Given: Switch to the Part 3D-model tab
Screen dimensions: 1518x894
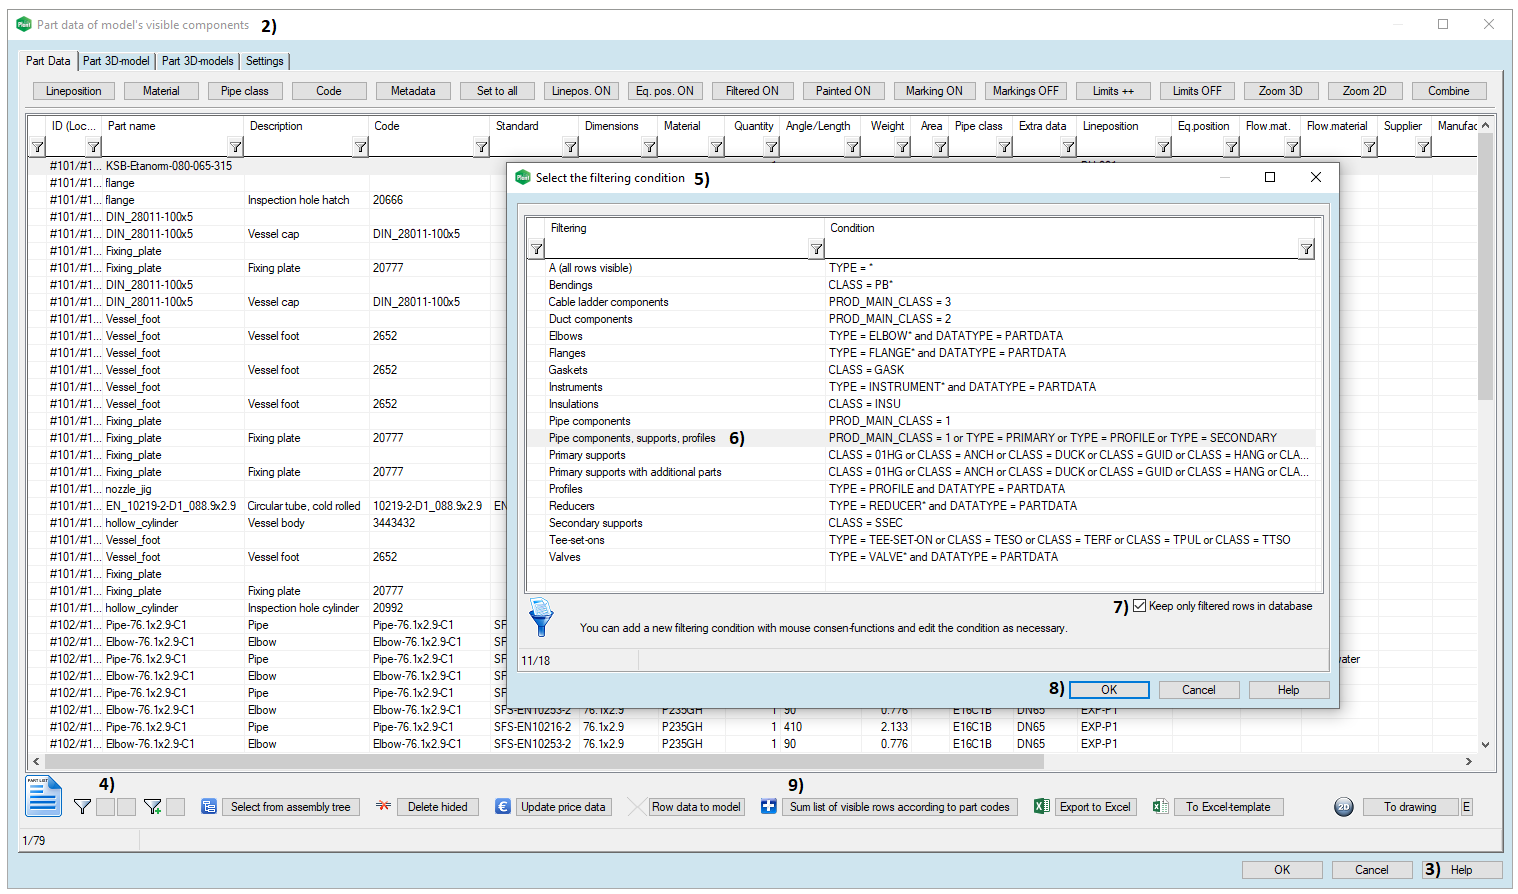Looking at the screenshot, I should pyautogui.click(x=116, y=61).
